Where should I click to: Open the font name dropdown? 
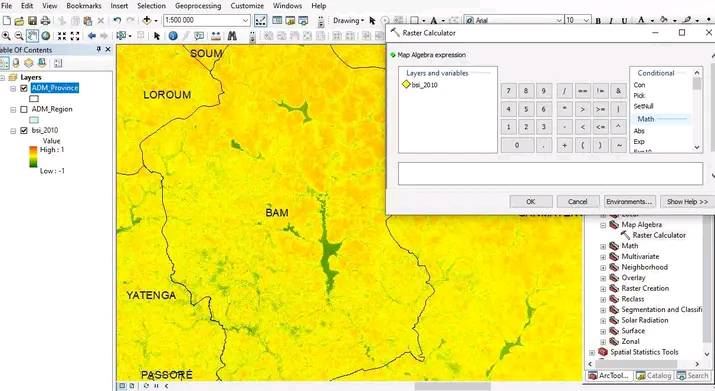point(559,21)
